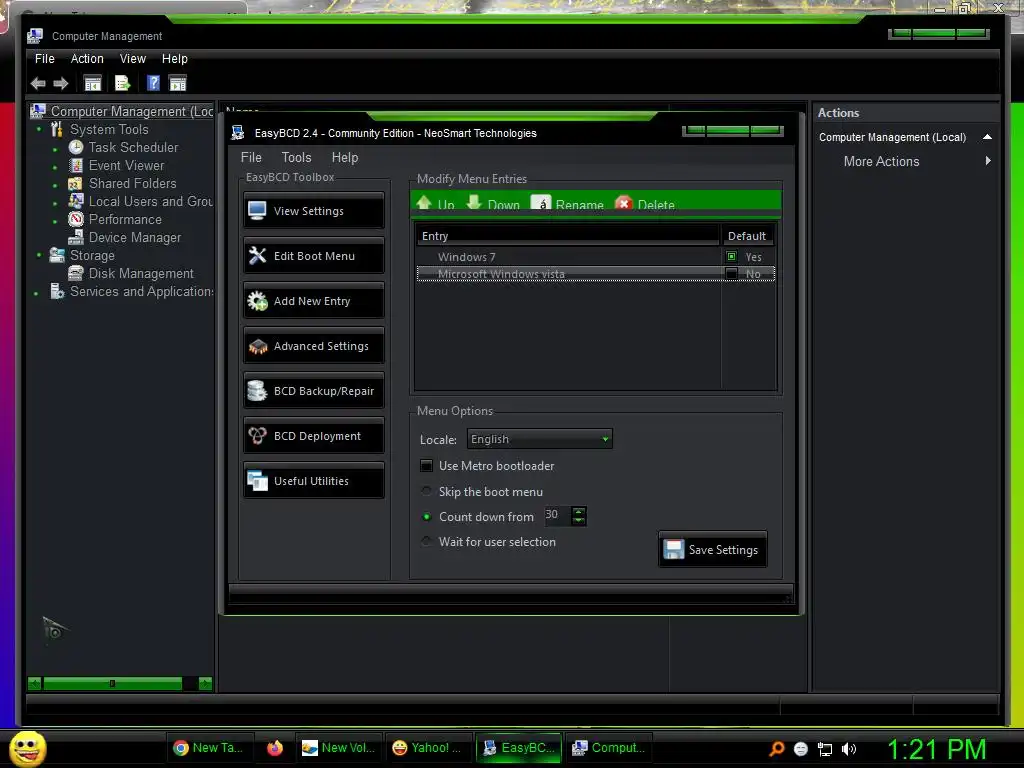
Task: Click the search magnifier tray icon
Action: tap(776, 748)
